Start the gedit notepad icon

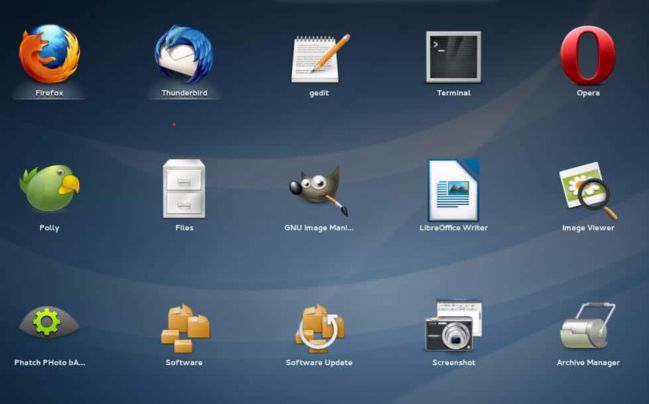(320, 58)
